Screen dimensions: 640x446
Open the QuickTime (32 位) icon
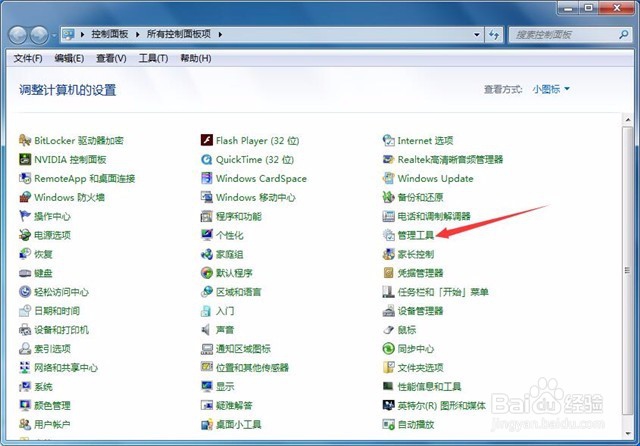pyautogui.click(x=207, y=159)
